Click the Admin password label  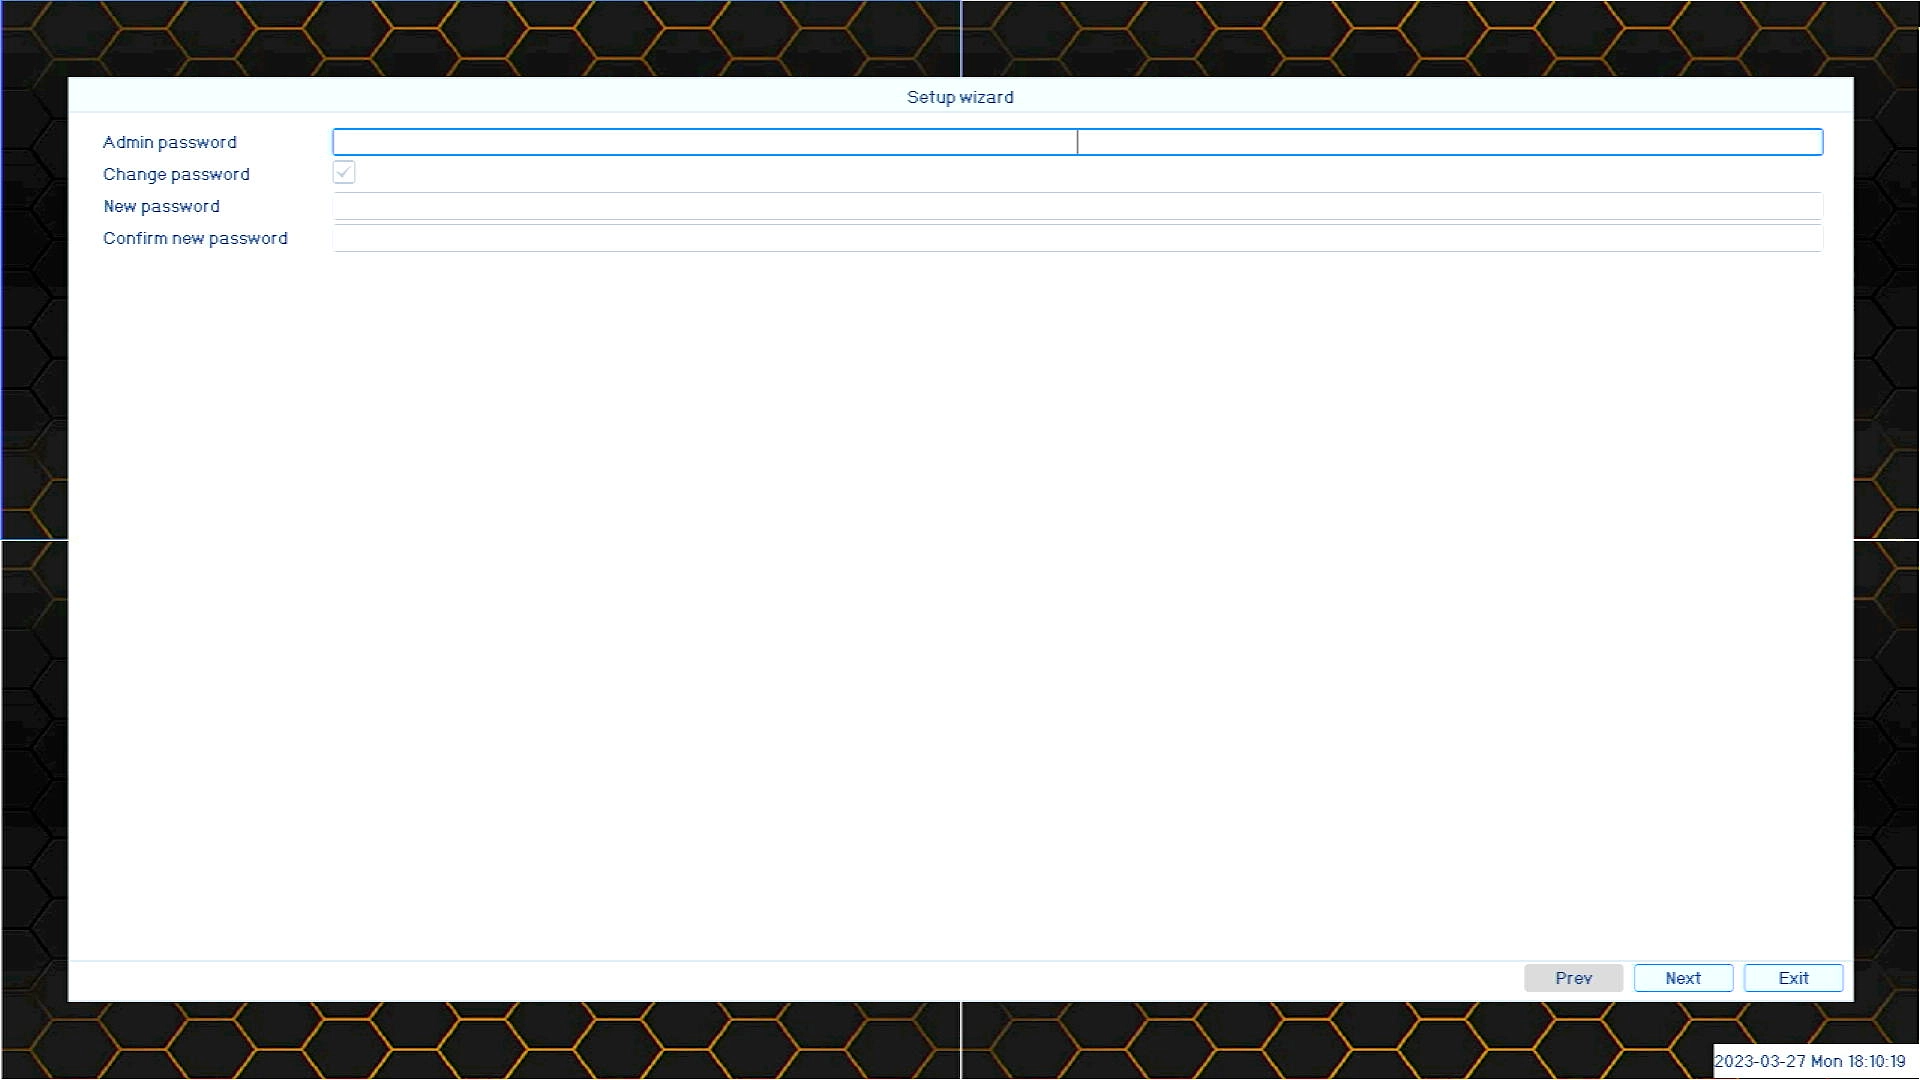(170, 142)
